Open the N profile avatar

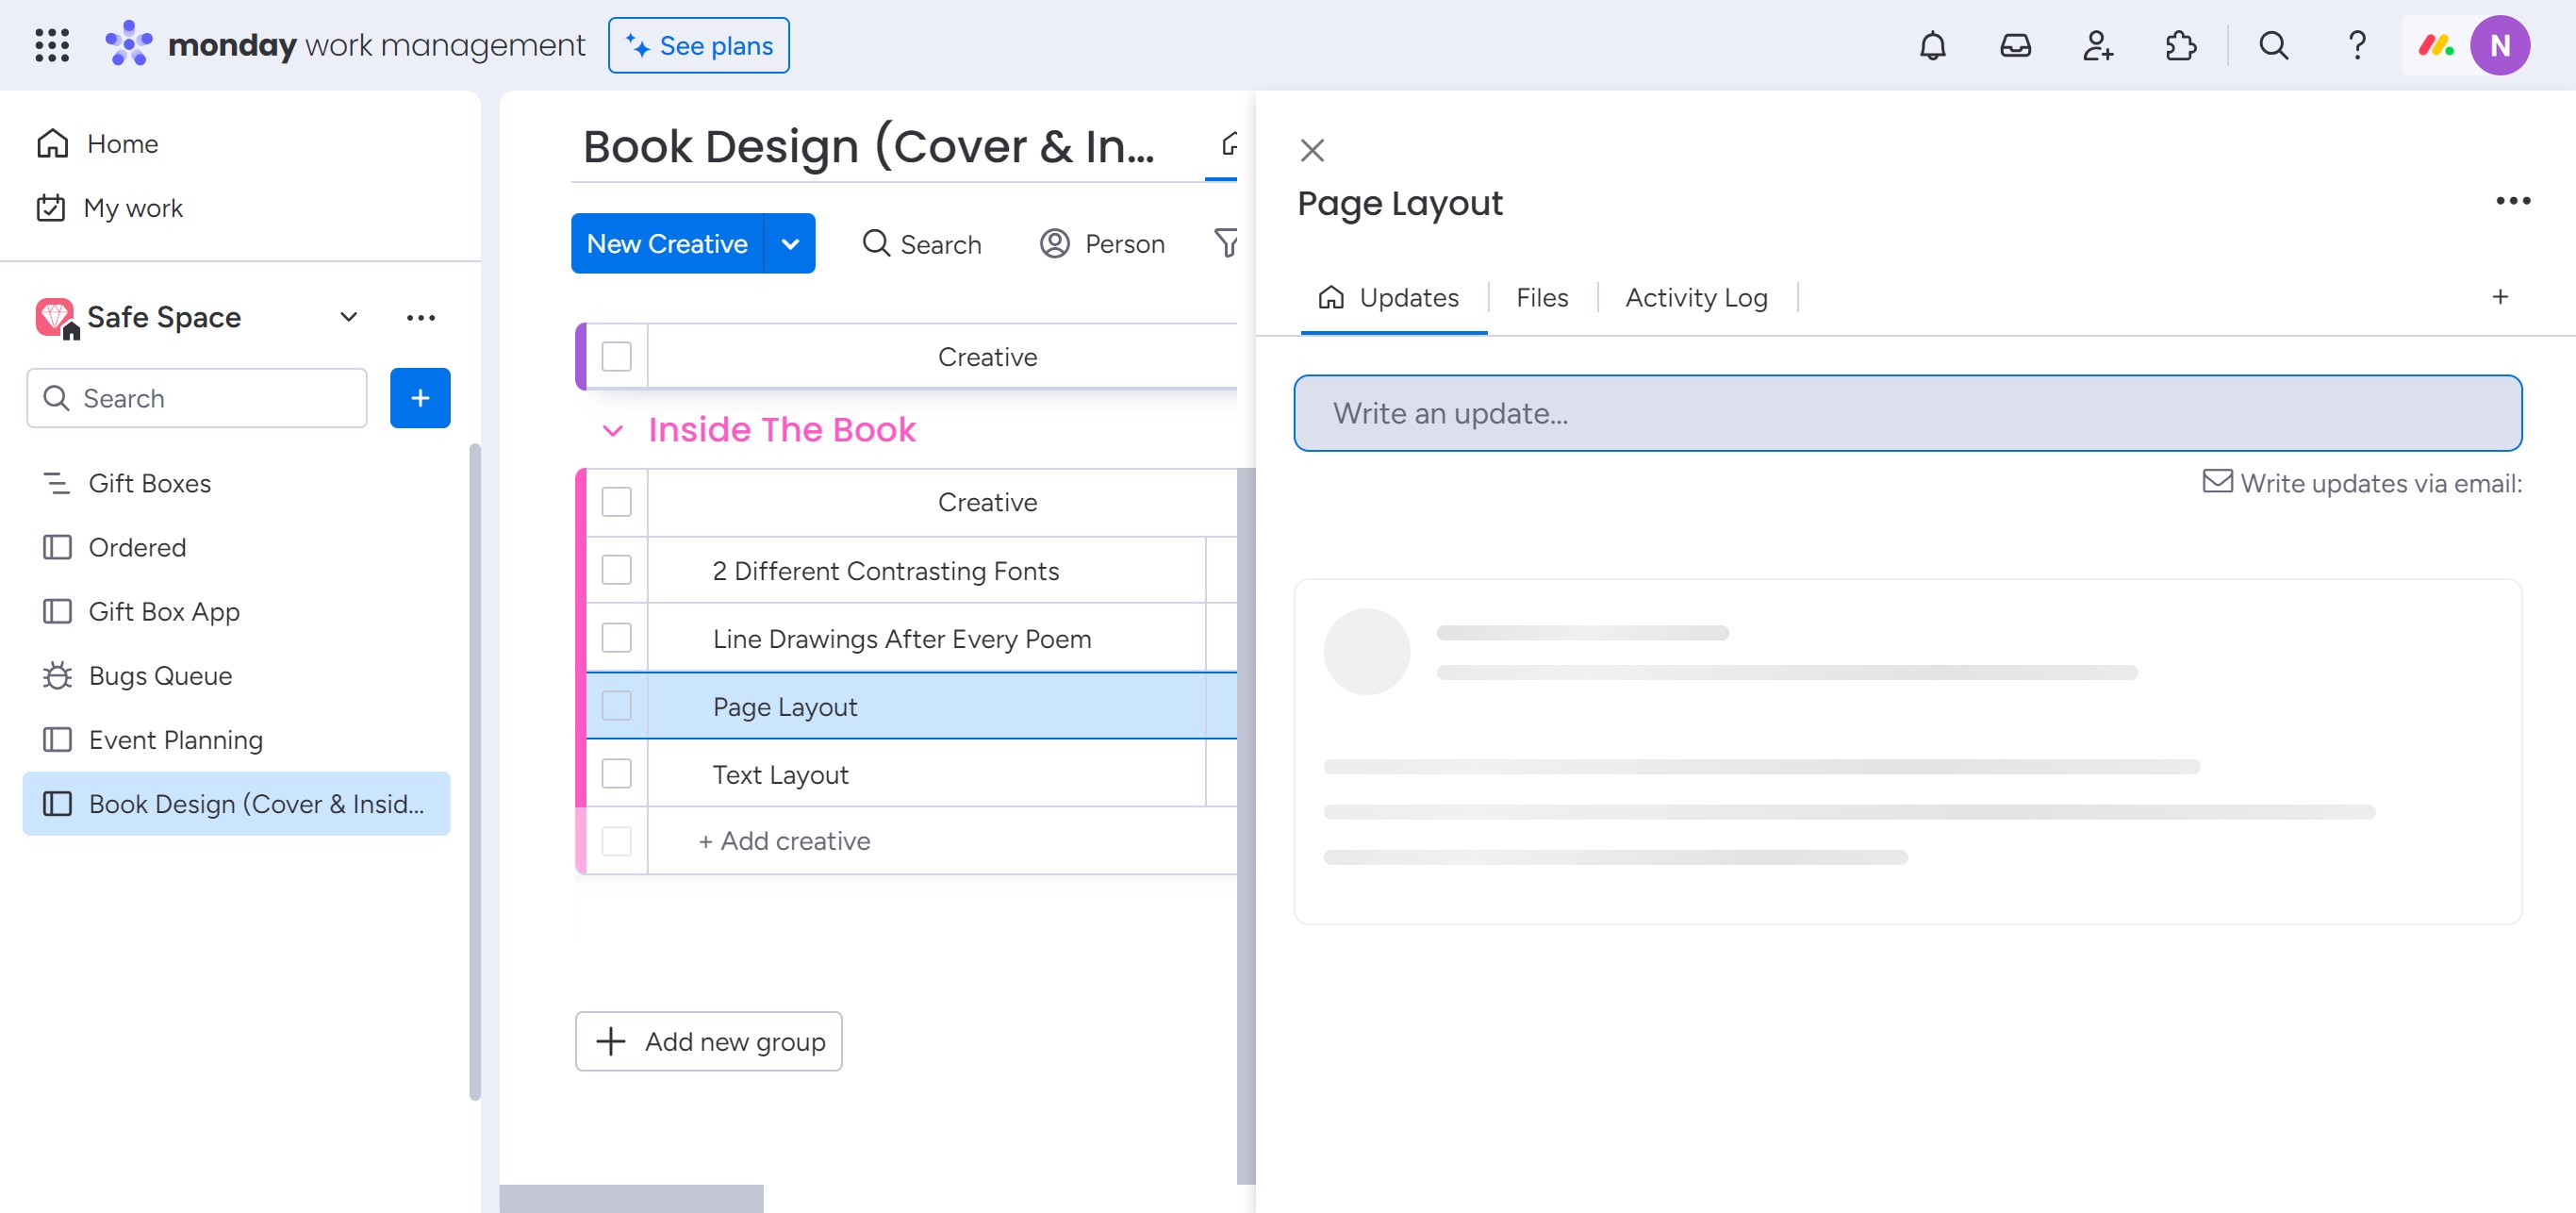[2500, 45]
